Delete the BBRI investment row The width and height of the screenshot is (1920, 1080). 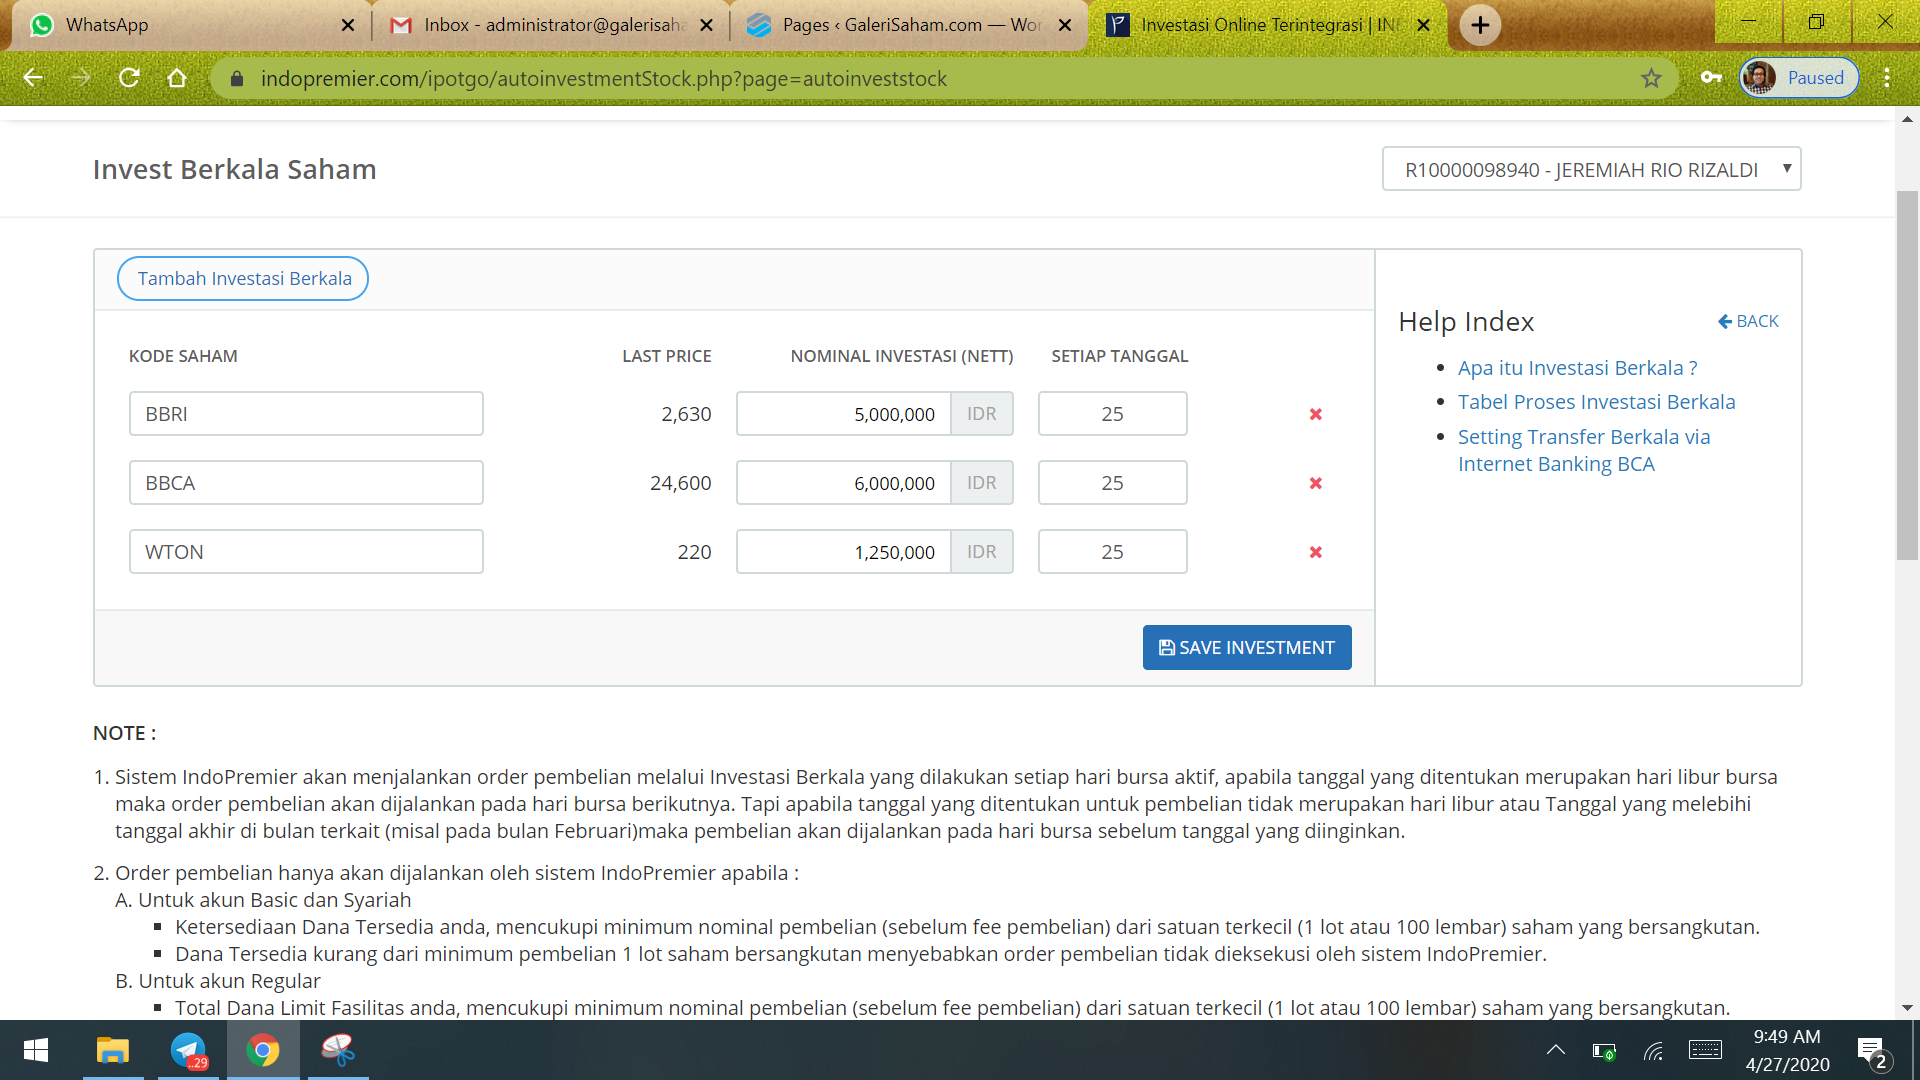tap(1316, 414)
